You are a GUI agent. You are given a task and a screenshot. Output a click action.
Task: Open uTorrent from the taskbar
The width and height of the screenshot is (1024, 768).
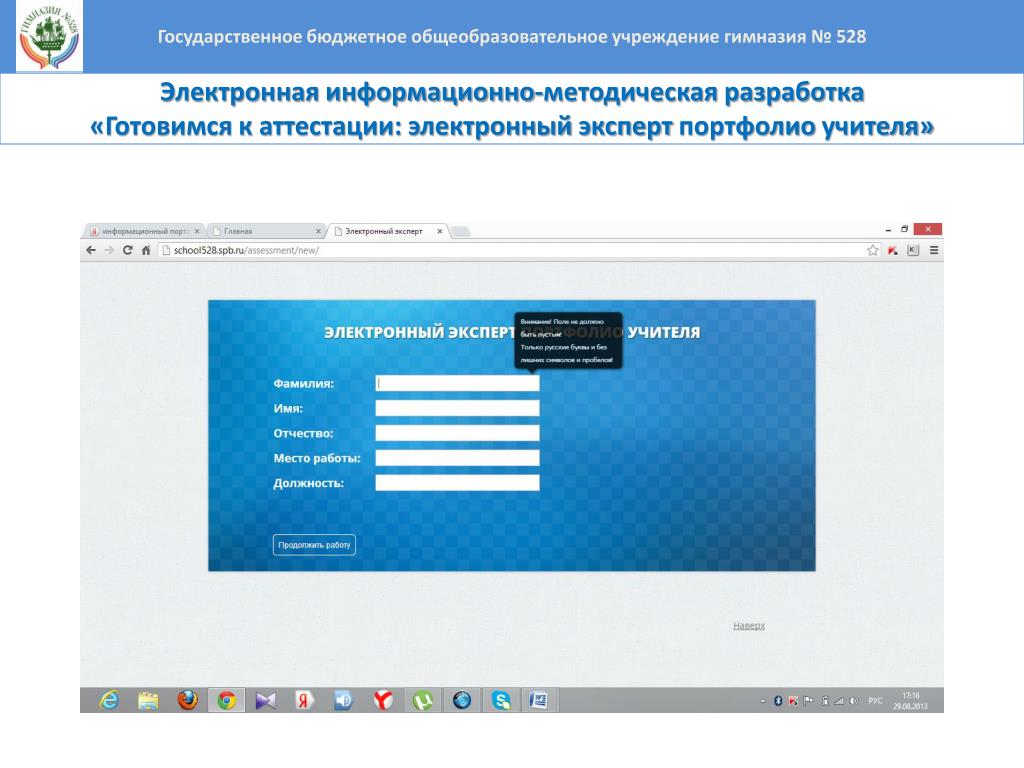[422, 700]
